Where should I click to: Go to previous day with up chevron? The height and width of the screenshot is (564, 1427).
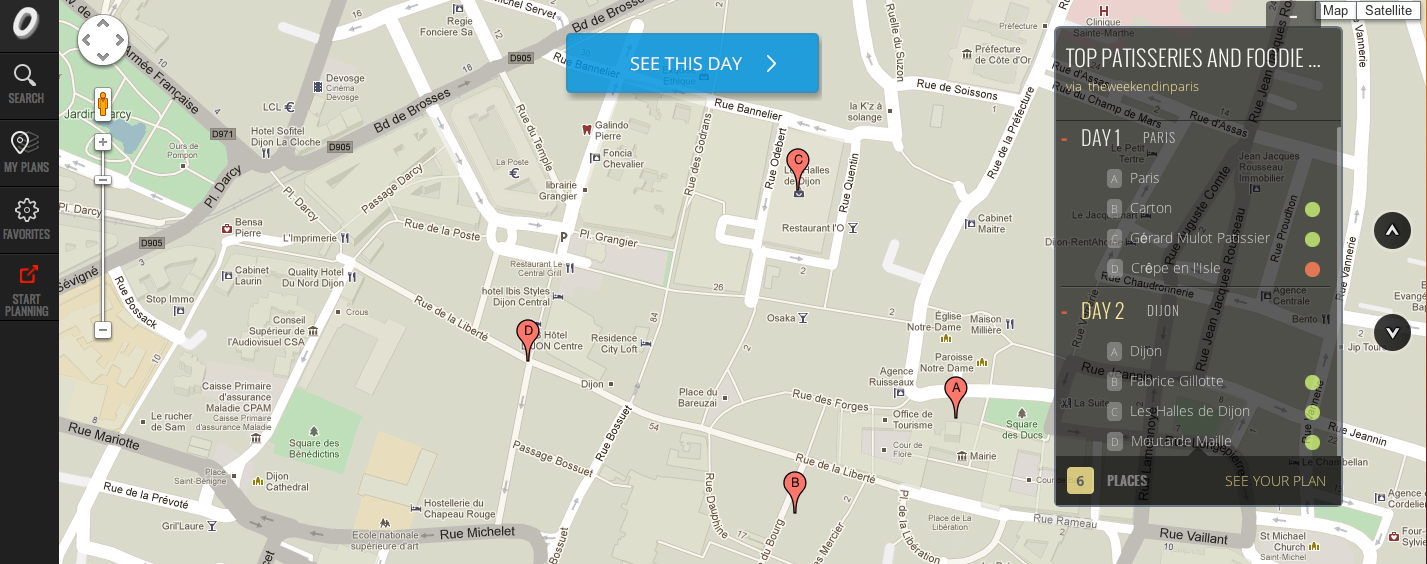(1392, 231)
